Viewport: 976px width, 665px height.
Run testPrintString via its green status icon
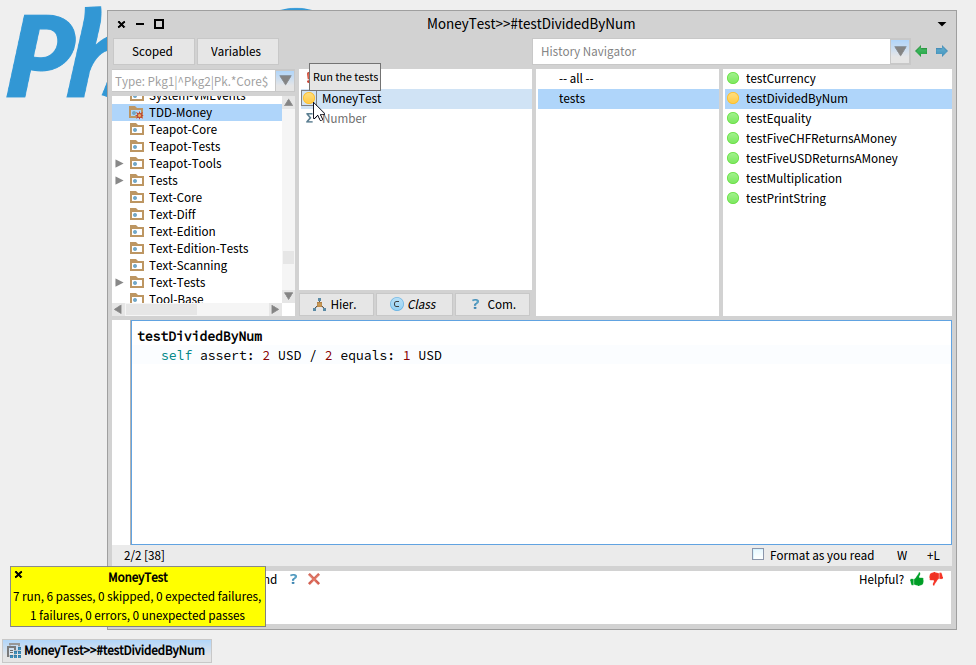[x=733, y=198]
